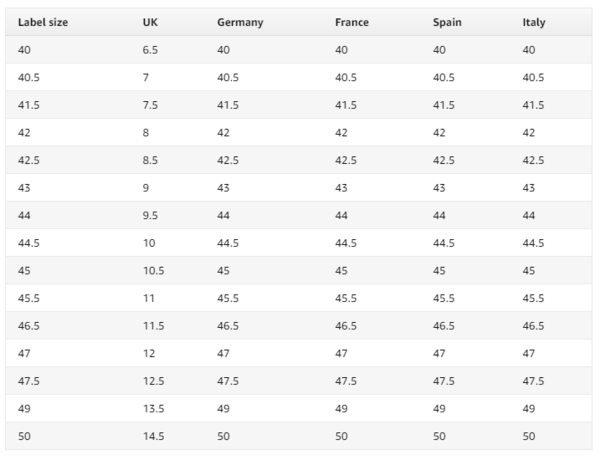600x460 pixels.
Task: Select UK size 8 cell
Action: [146, 132]
